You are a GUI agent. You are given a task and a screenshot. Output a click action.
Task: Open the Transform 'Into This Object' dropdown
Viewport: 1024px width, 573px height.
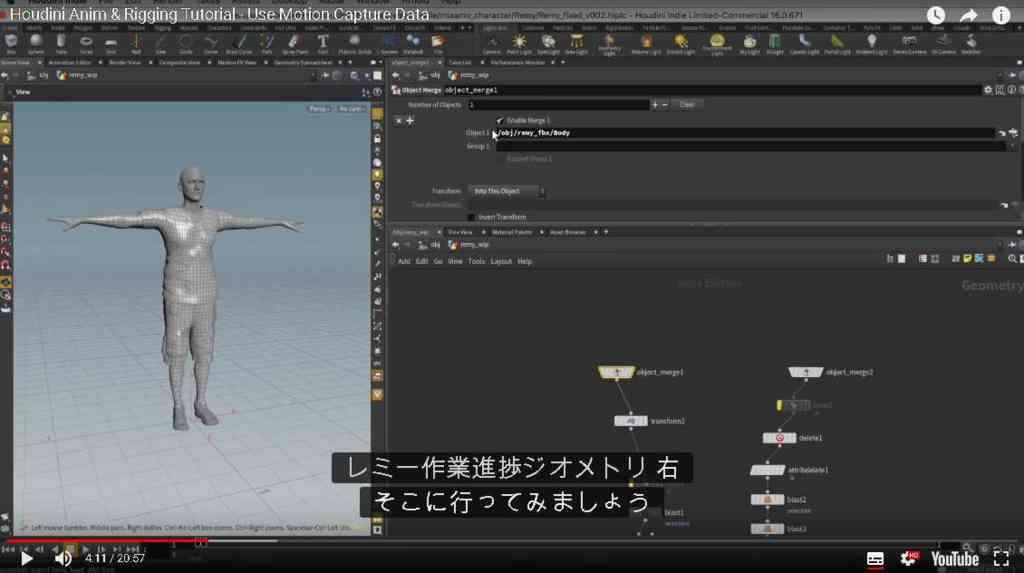pos(506,191)
